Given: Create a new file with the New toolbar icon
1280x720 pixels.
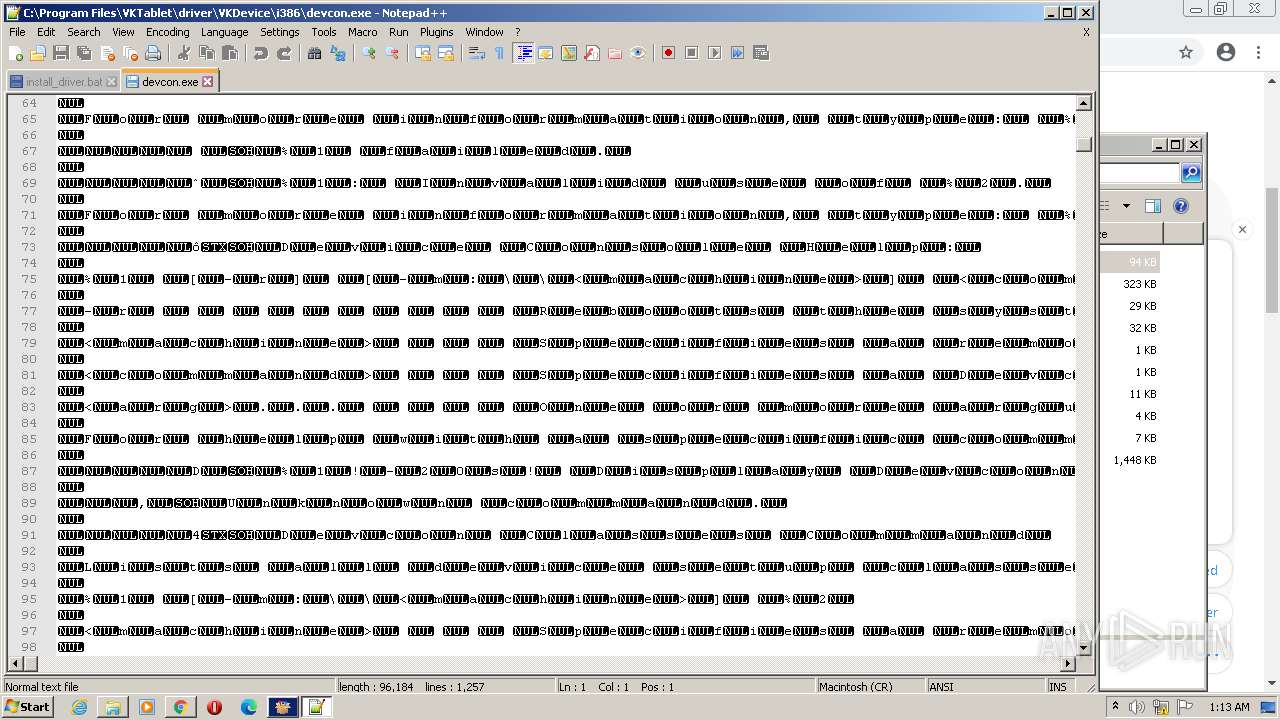Looking at the screenshot, I should click(15, 53).
